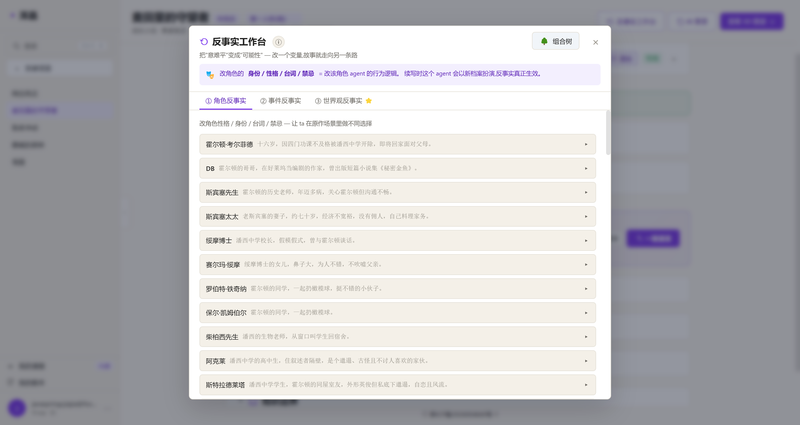Image resolution: width=800 pixels, height=425 pixels.
Task: Expand the 斯特拉德莱塔 row
Action: tap(397, 385)
